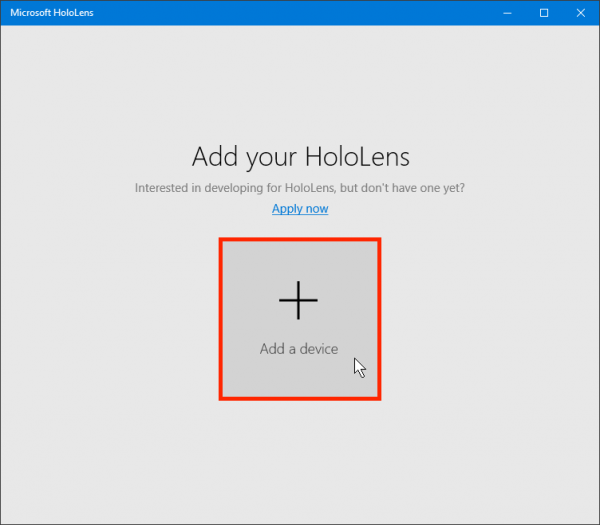
Task: Open the Apply now link
Action: [300, 209]
